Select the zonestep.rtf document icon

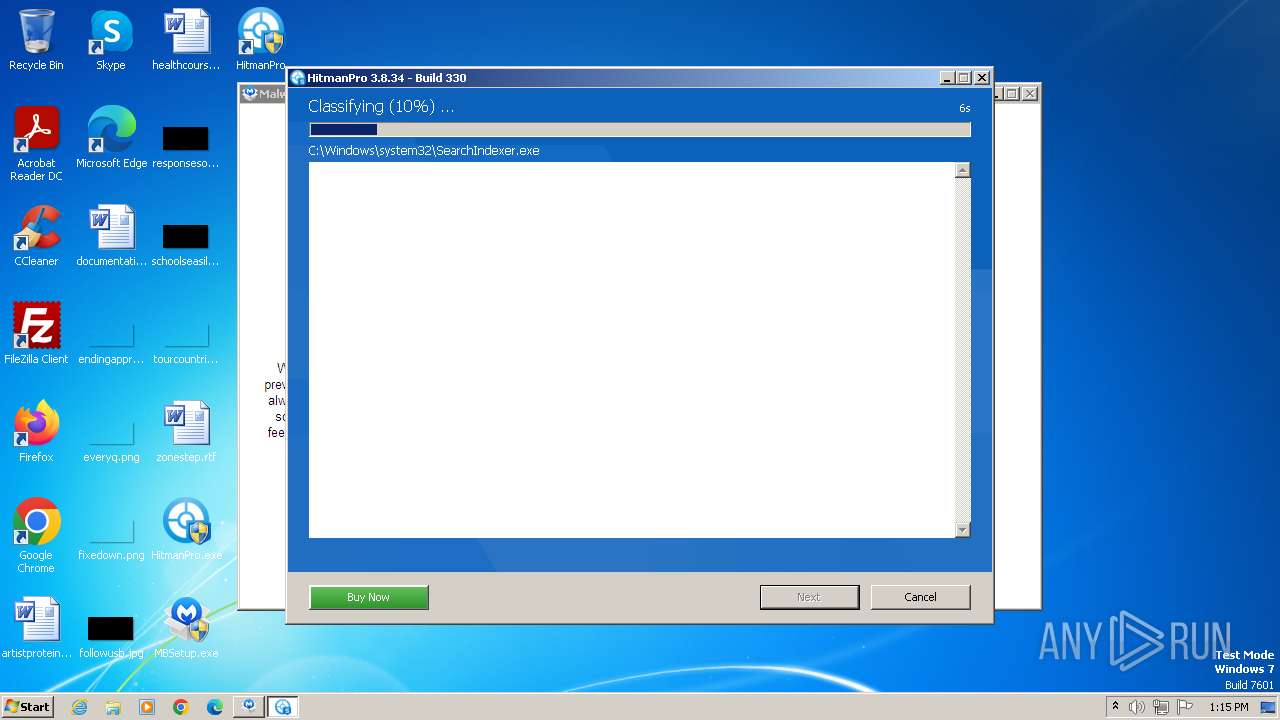186,432
